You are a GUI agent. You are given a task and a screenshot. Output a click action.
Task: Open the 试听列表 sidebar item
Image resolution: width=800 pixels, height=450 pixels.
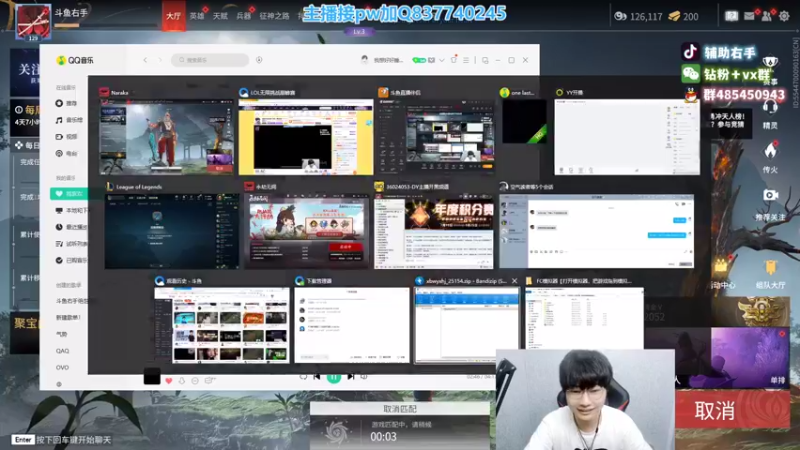click(x=71, y=244)
